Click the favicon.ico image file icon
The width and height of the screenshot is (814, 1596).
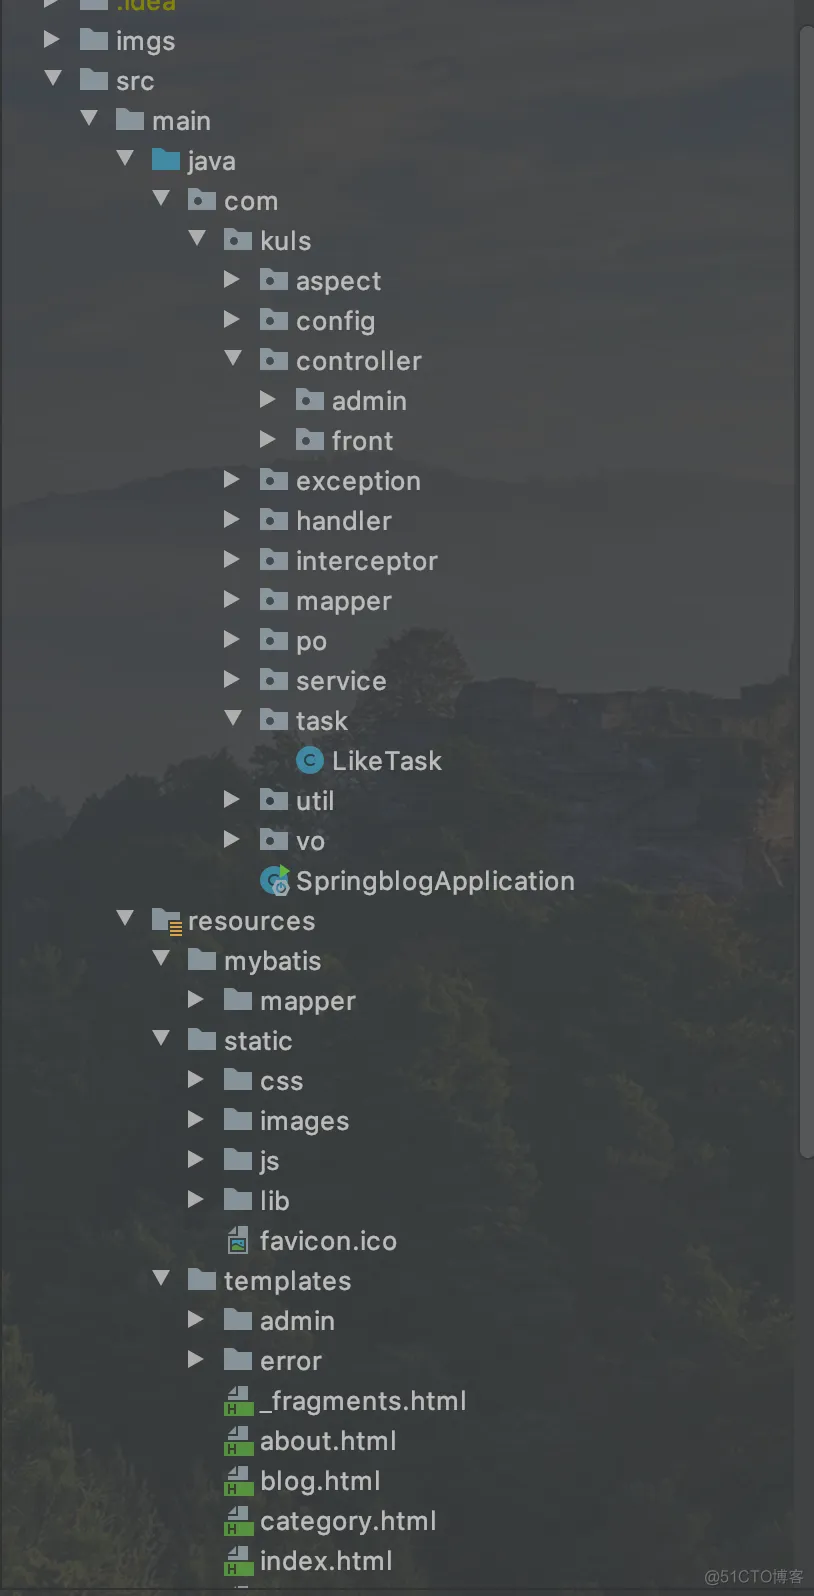click(x=238, y=1241)
